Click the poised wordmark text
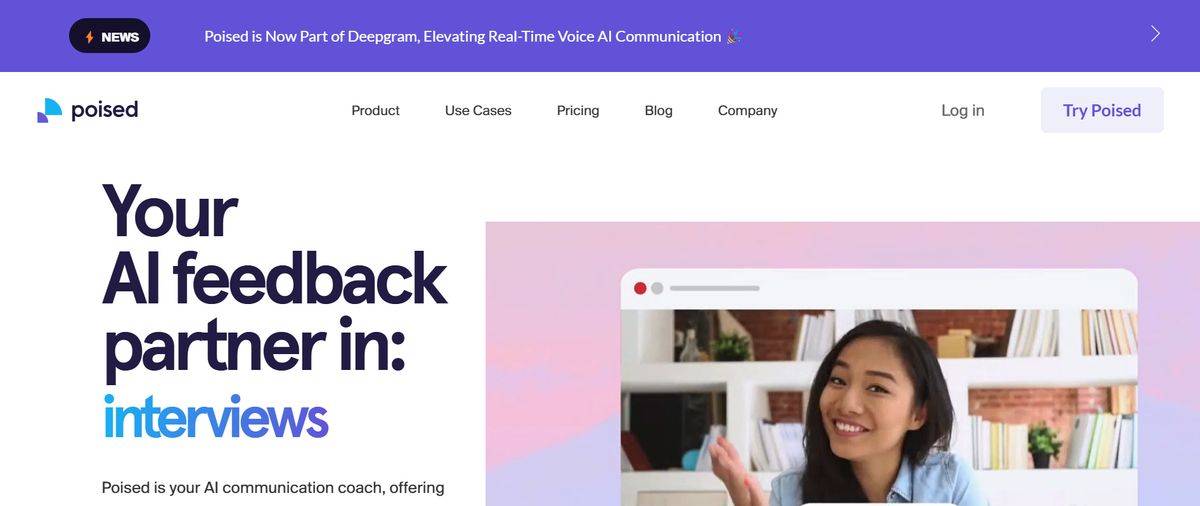 click(x=104, y=110)
